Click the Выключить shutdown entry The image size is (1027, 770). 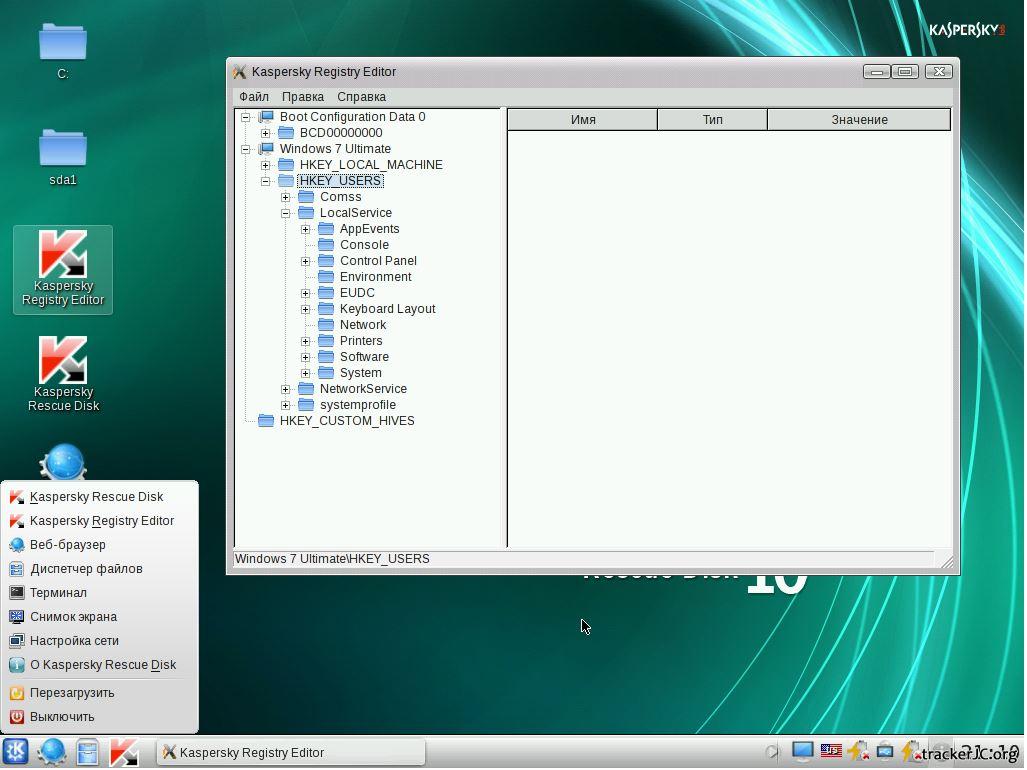pos(62,717)
